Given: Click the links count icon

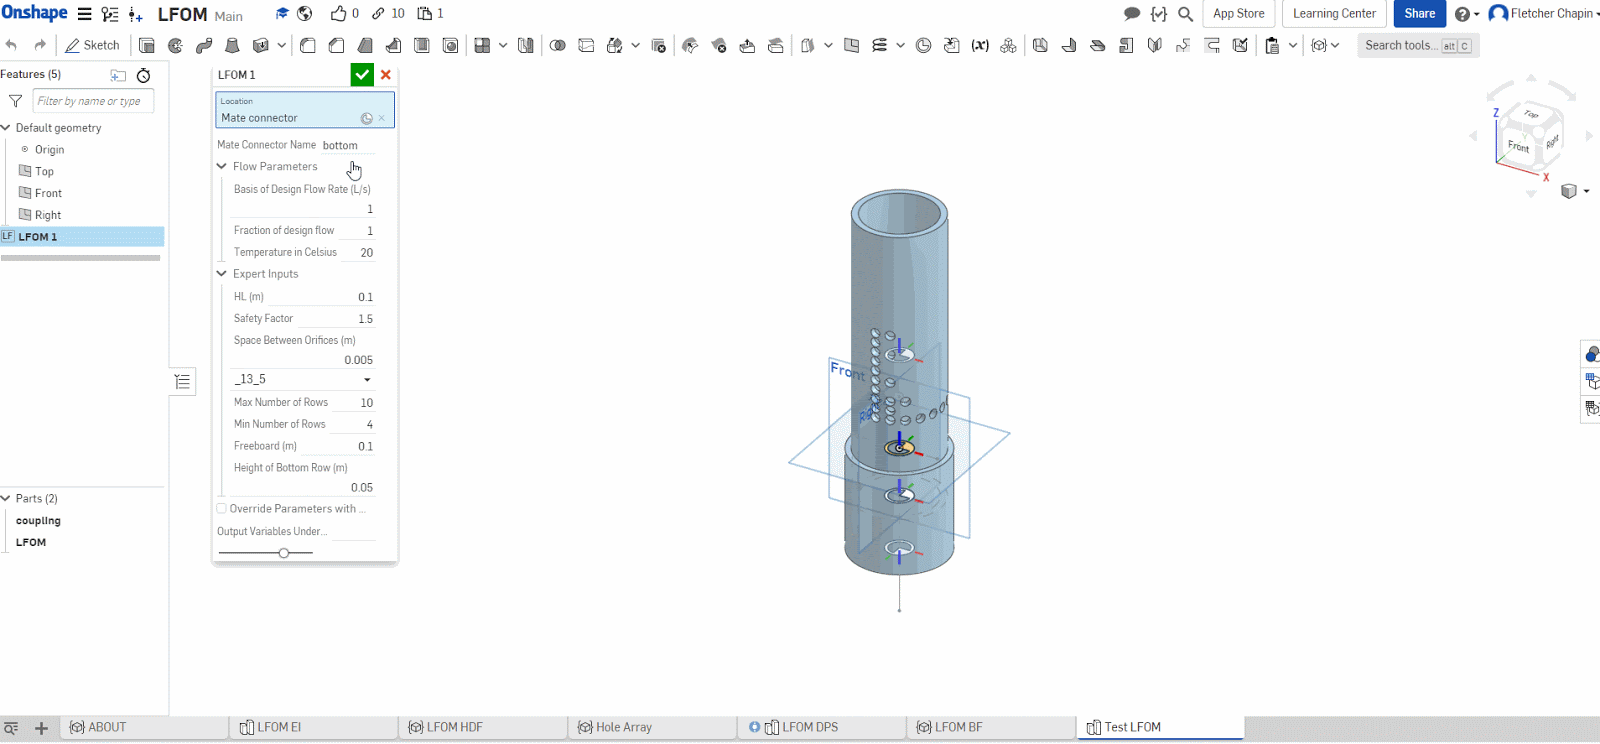Looking at the screenshot, I should coord(378,14).
